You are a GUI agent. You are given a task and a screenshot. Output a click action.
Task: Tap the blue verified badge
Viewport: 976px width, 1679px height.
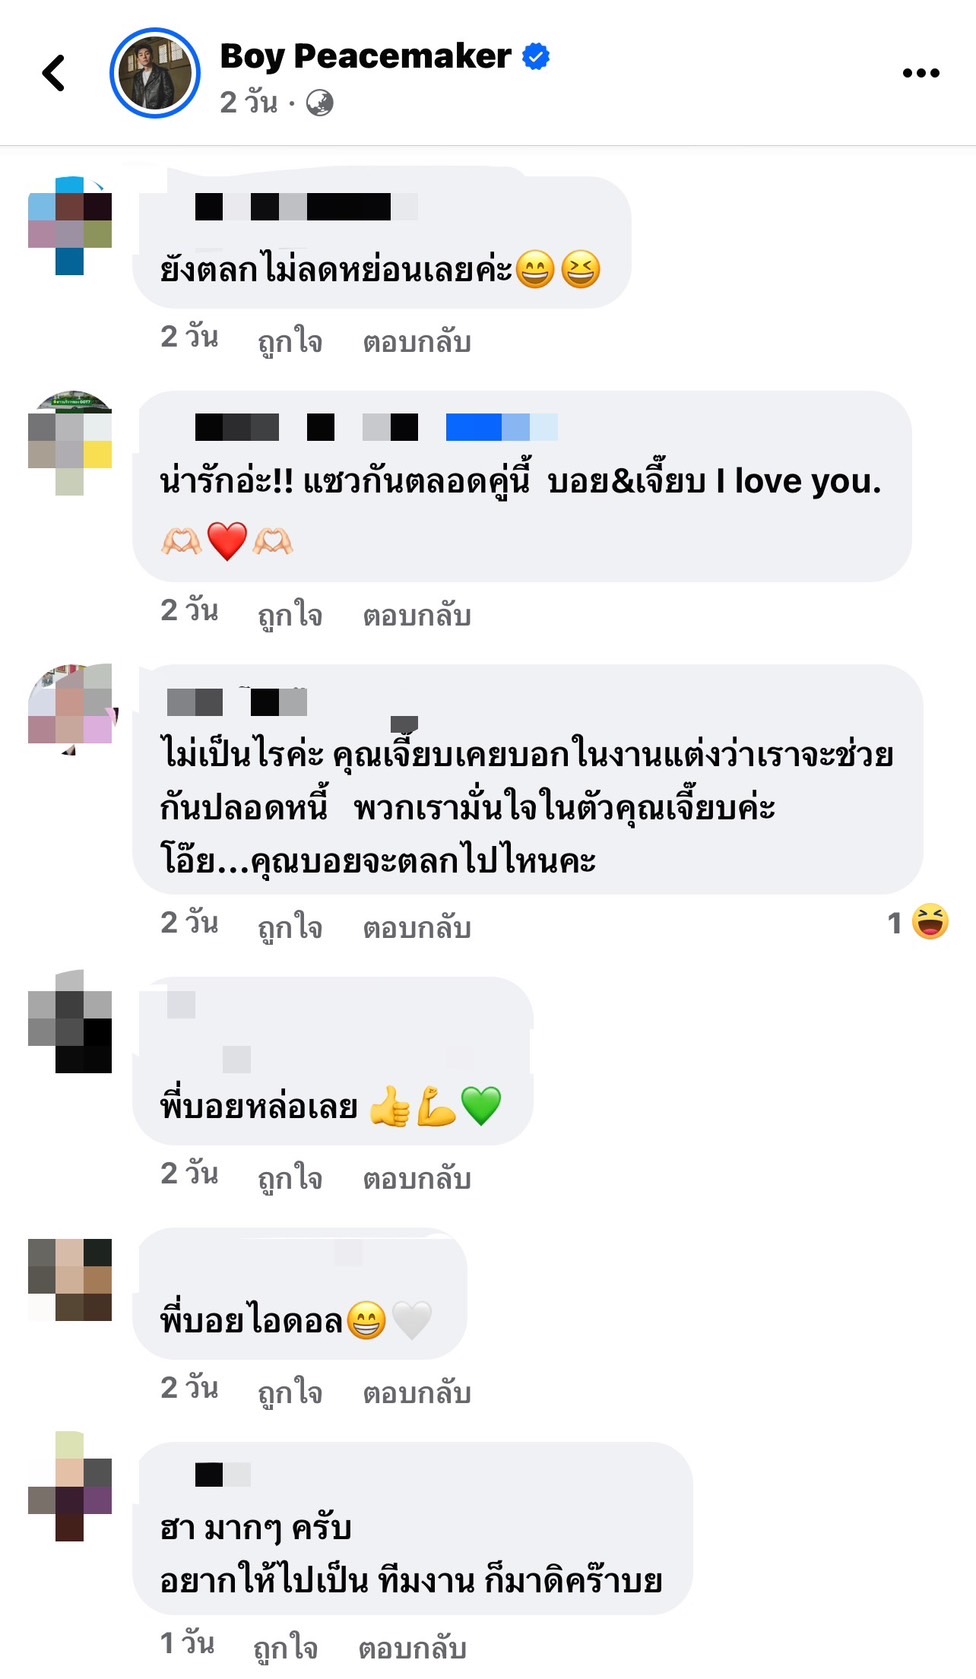[536, 56]
